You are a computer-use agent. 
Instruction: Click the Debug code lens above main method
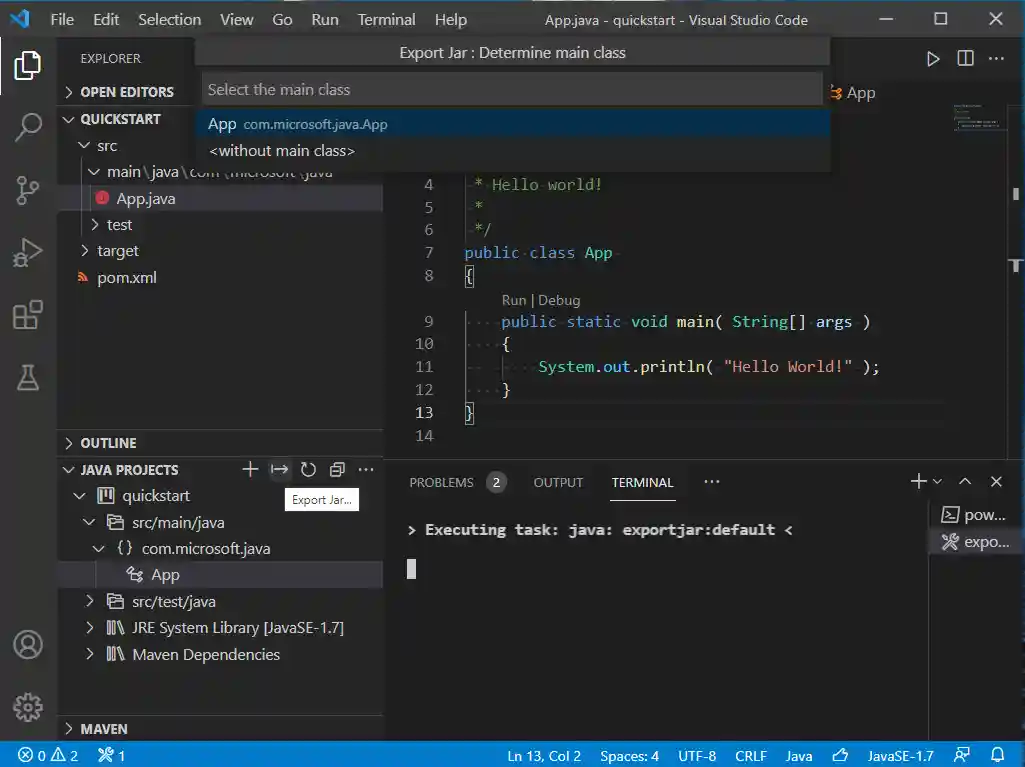559,300
